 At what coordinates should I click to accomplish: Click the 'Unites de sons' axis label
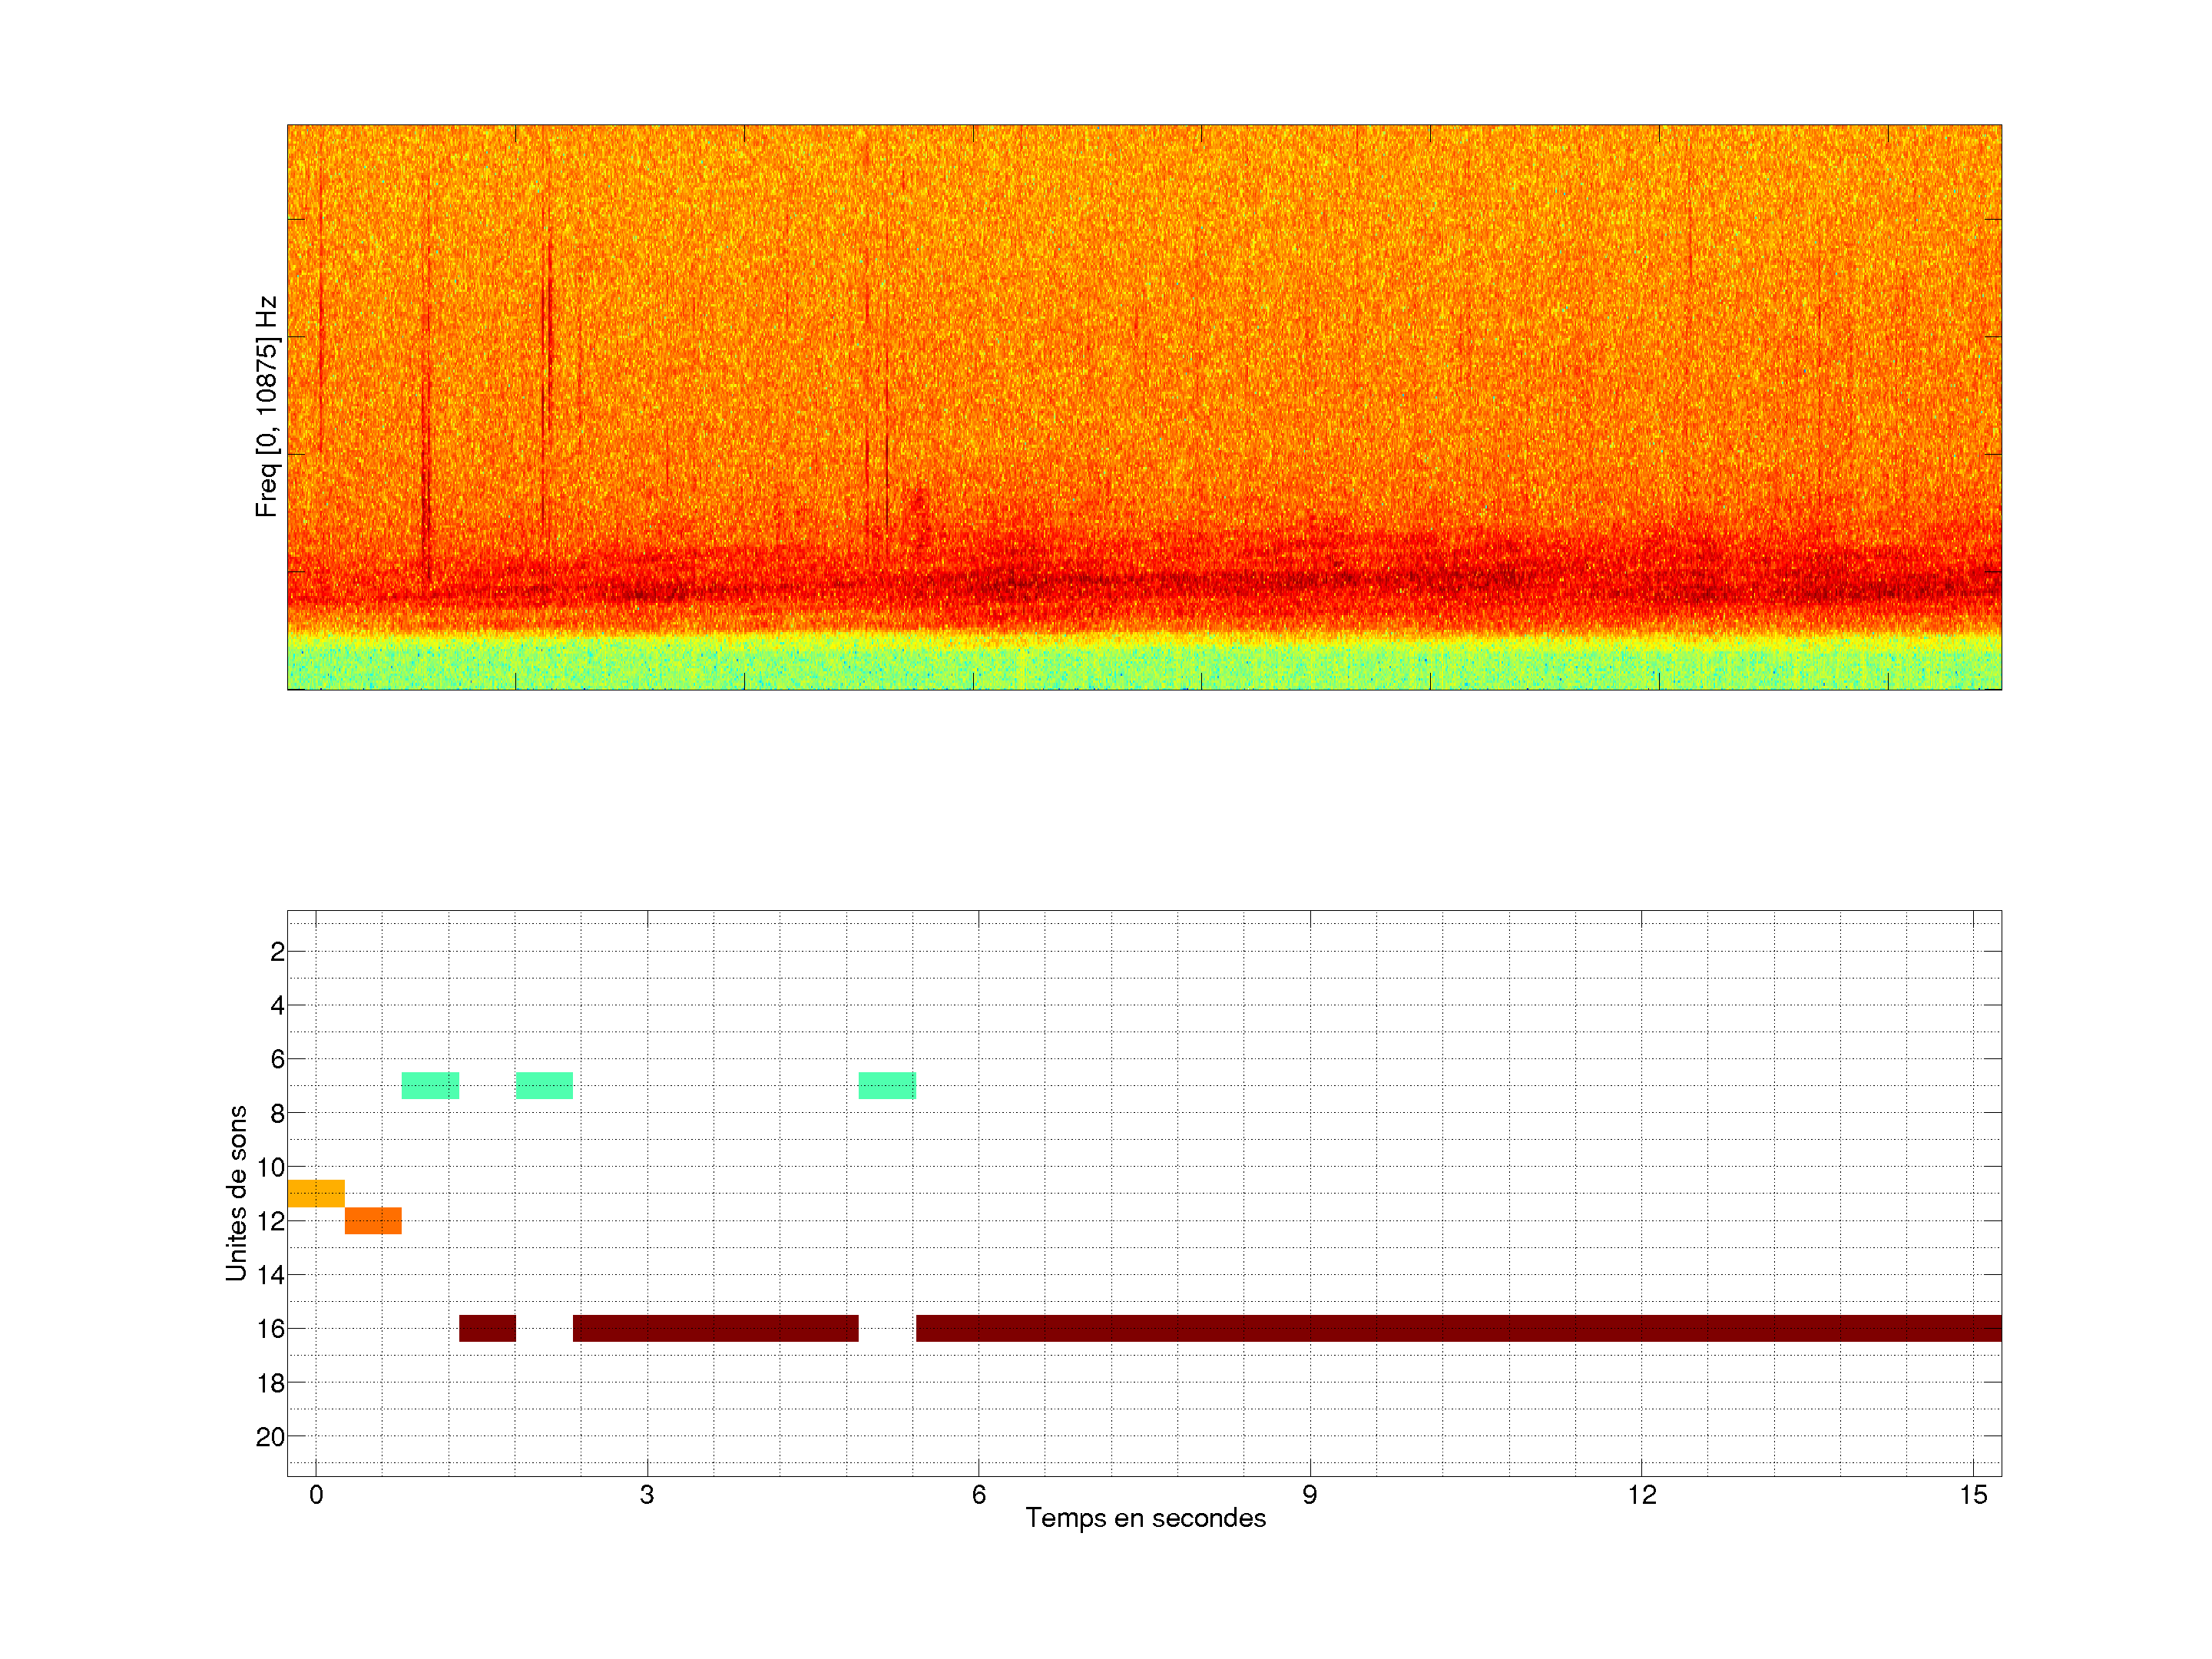236,1193
